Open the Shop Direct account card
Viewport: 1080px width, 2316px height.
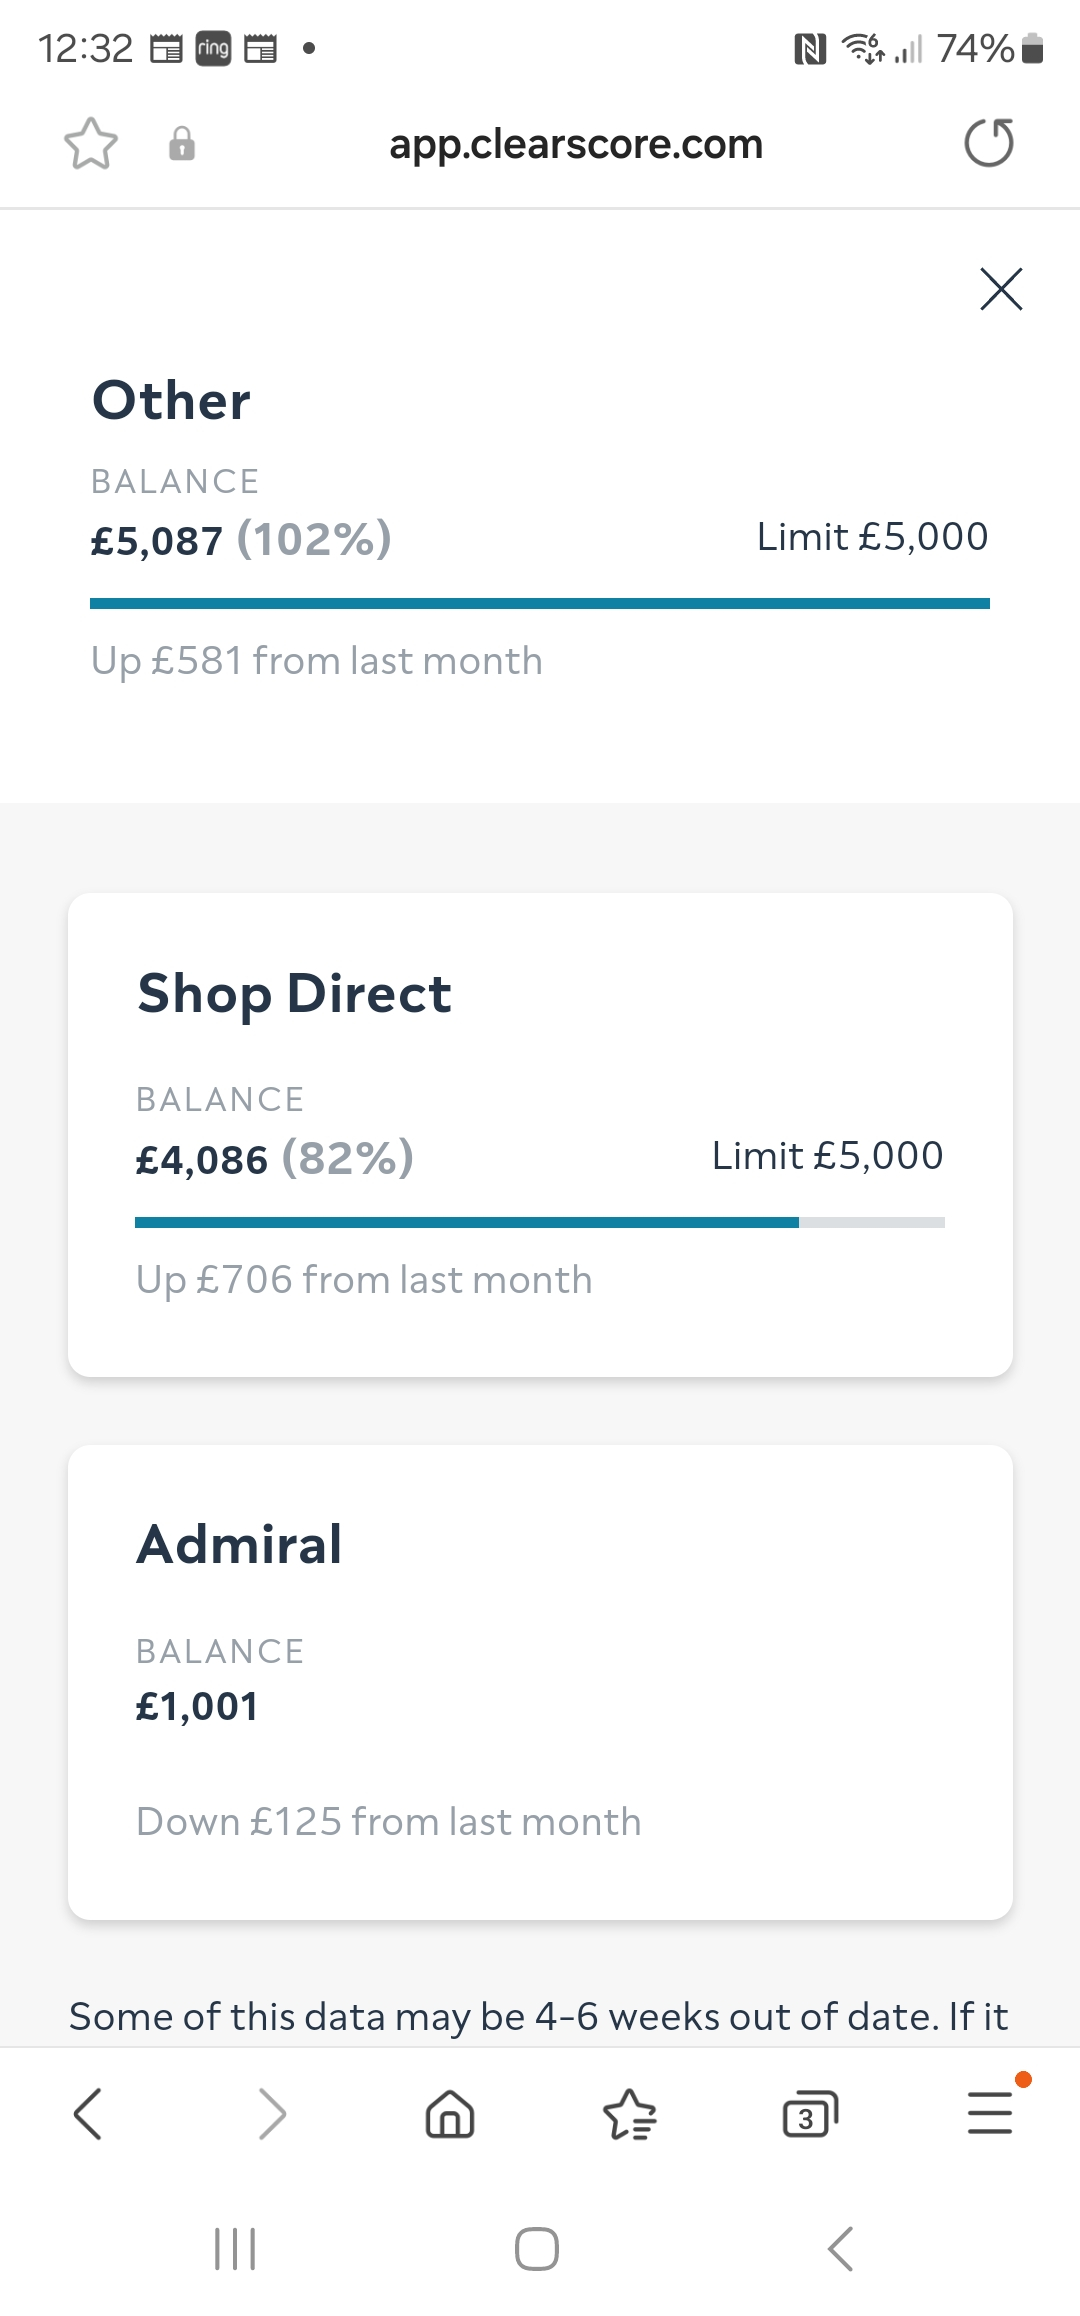click(x=540, y=1135)
